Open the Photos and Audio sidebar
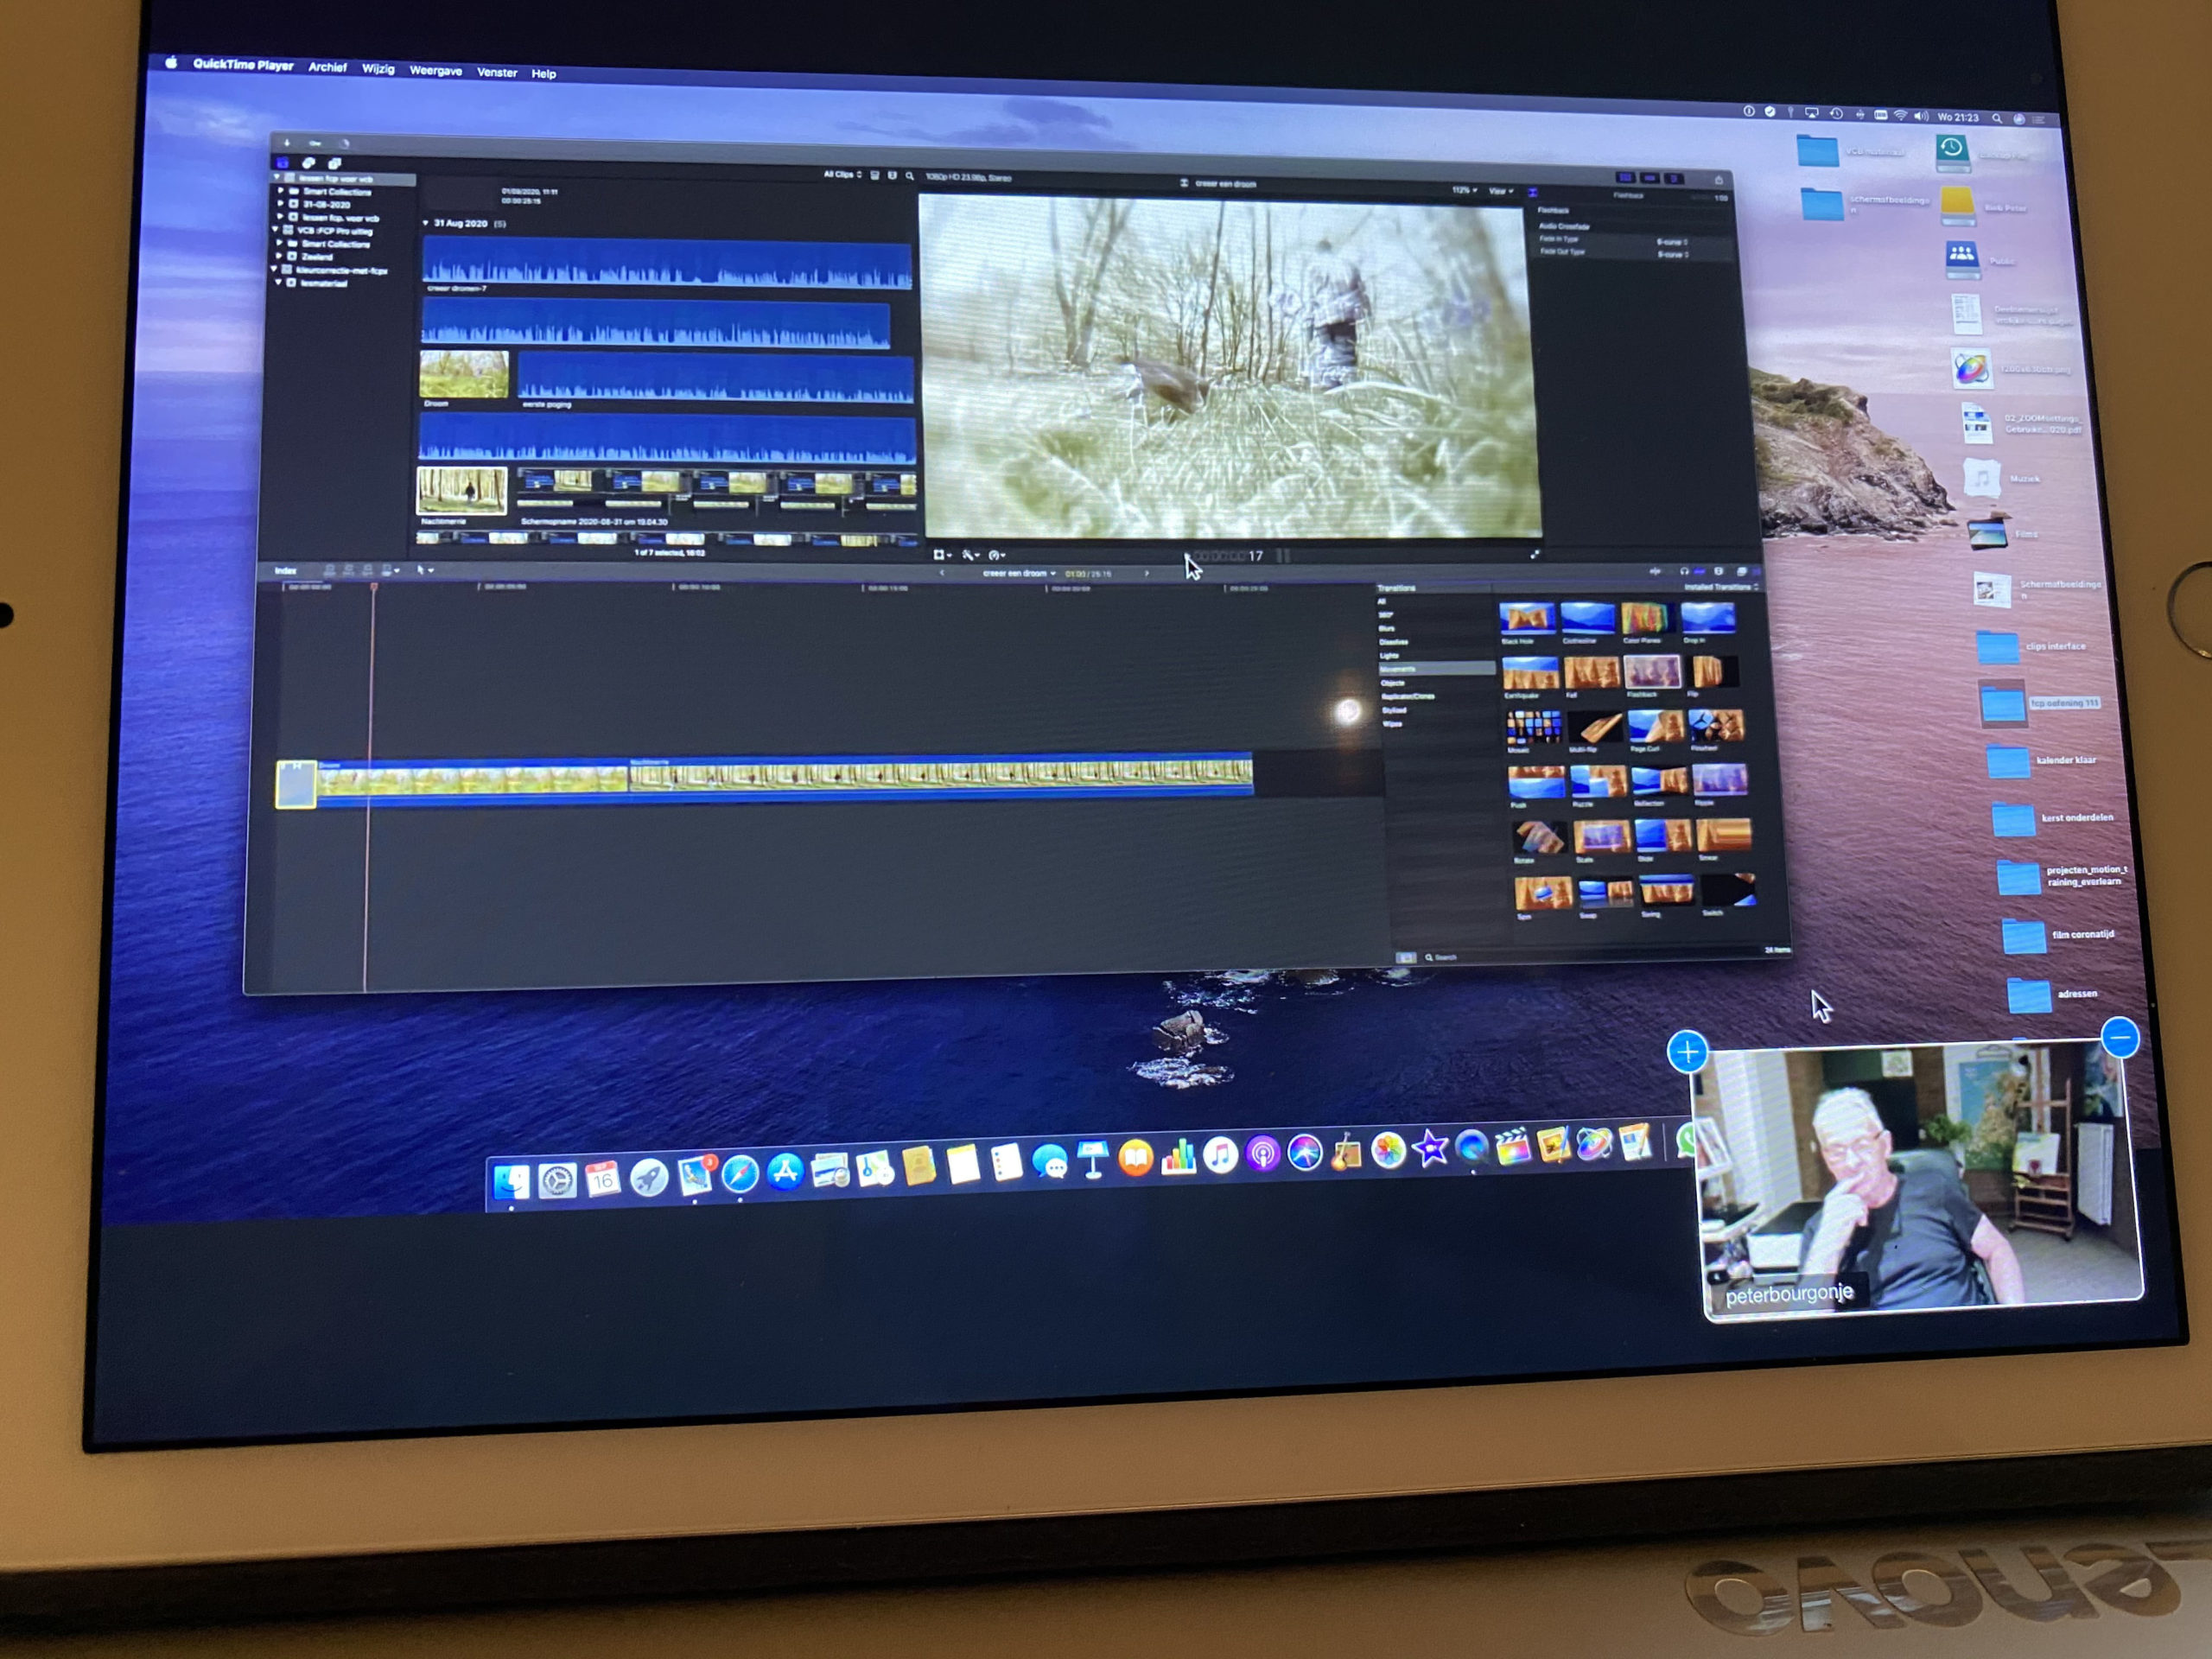 pyautogui.click(x=309, y=163)
